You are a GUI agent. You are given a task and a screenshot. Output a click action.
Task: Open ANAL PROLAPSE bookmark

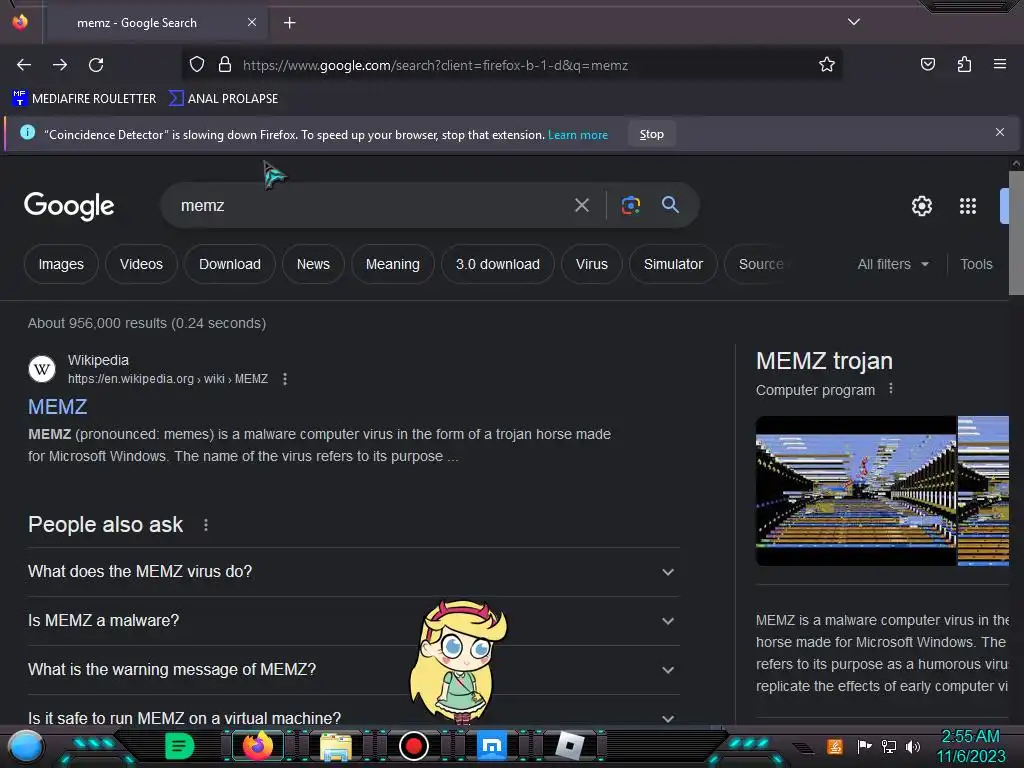click(223, 99)
